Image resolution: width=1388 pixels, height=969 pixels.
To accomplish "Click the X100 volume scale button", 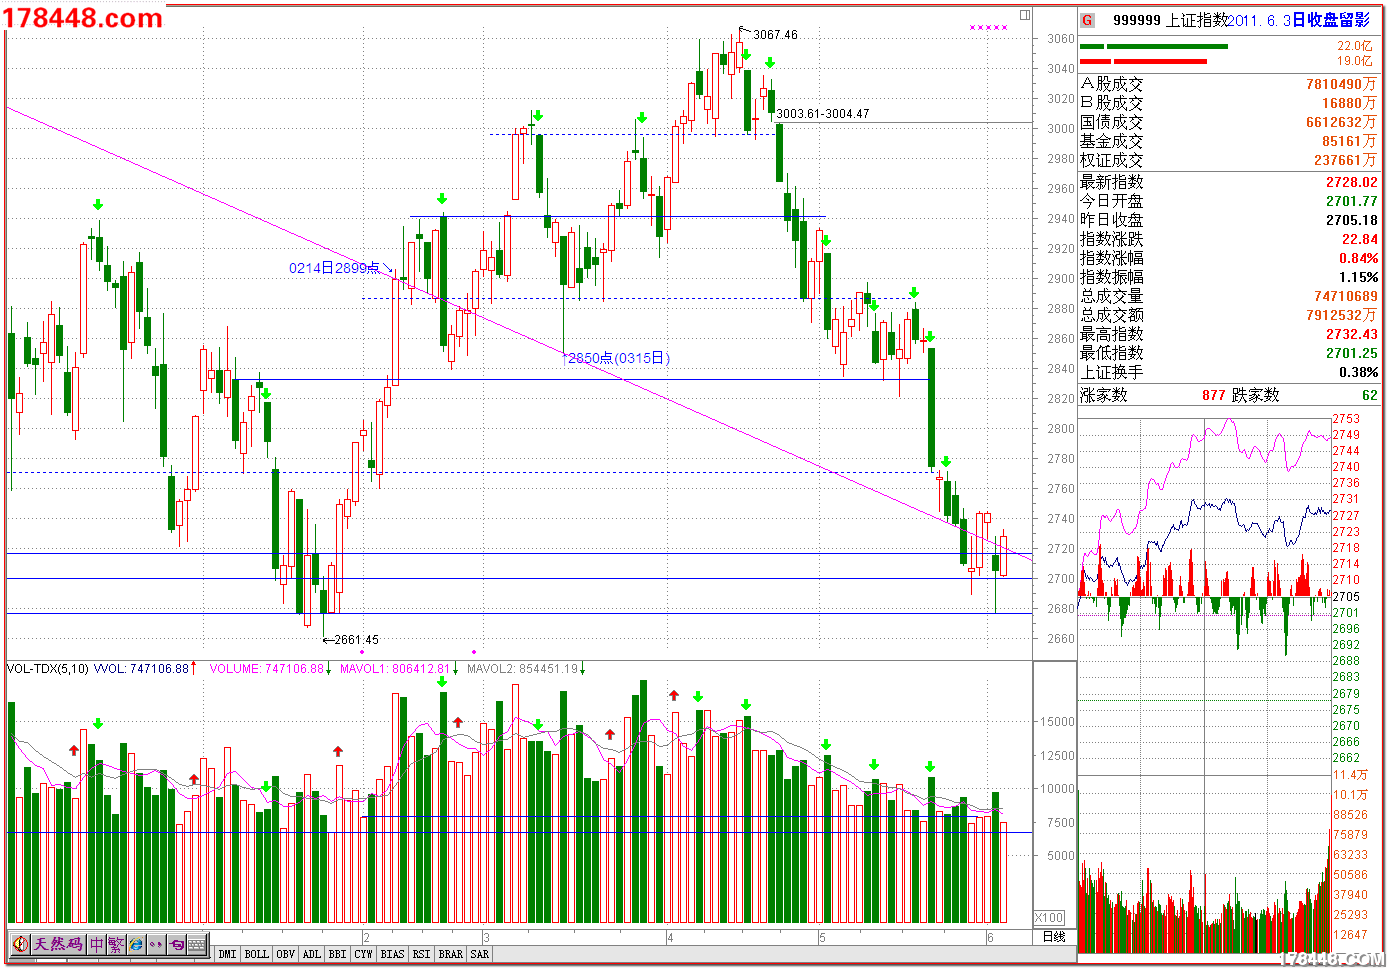I will [x=1049, y=918].
